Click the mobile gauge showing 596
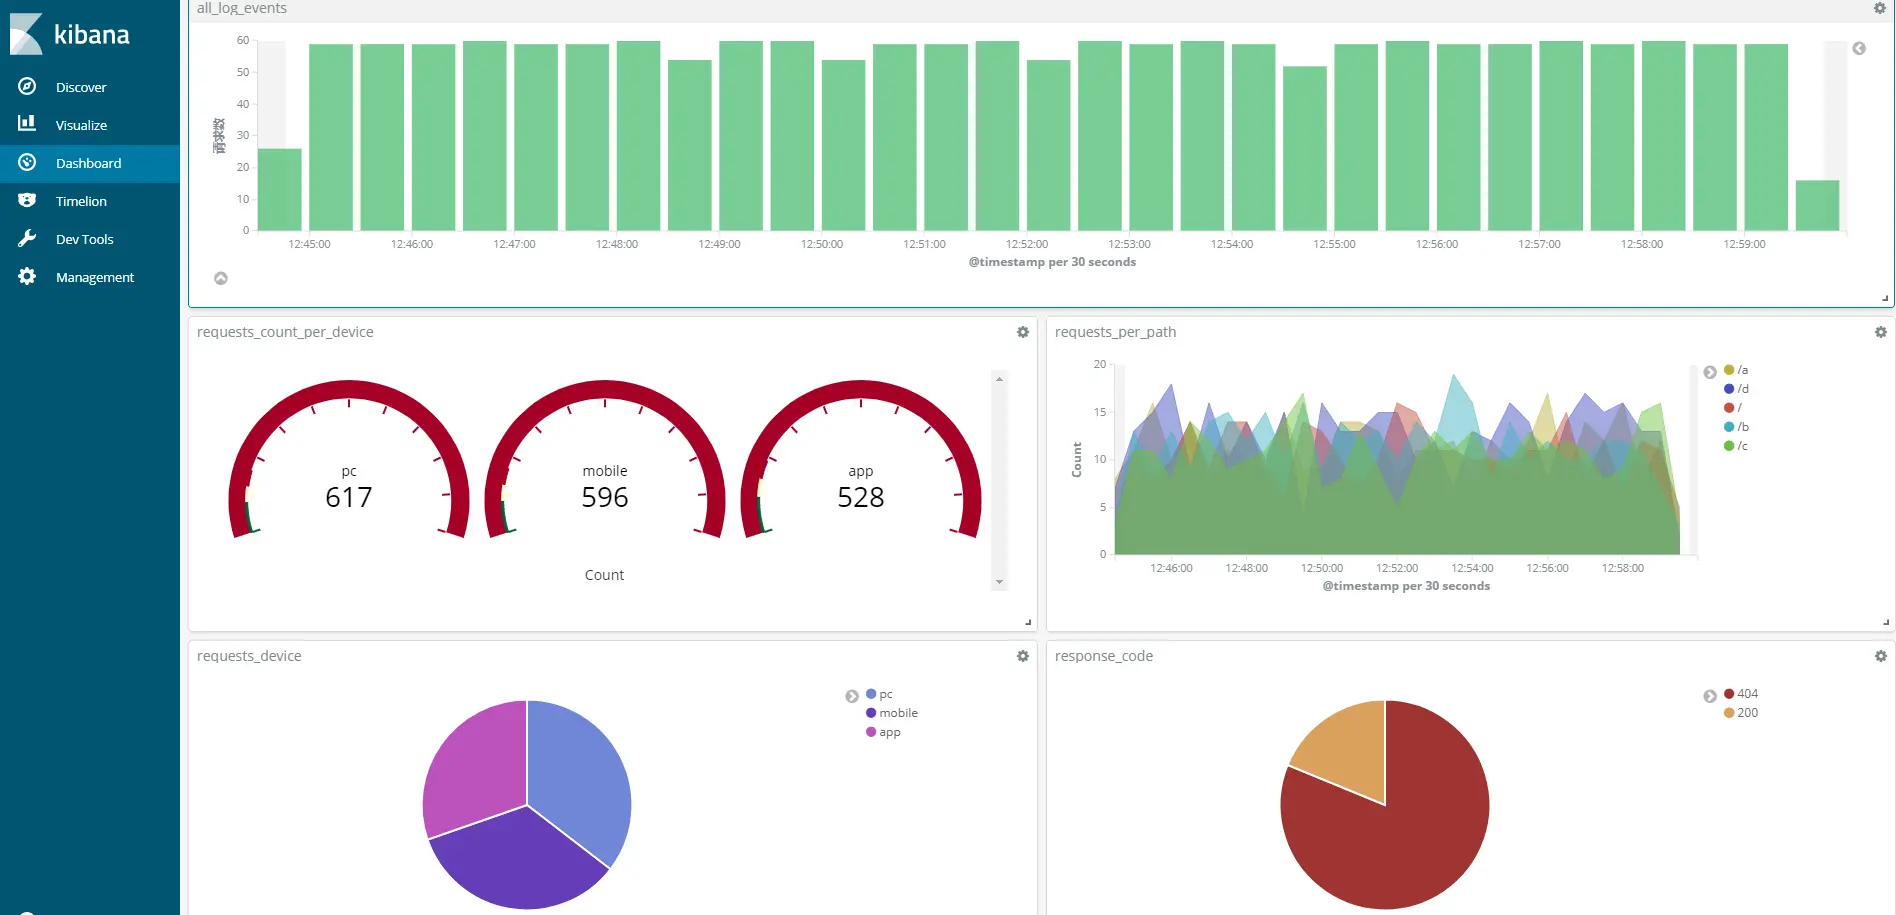1896x915 pixels. pyautogui.click(x=605, y=460)
